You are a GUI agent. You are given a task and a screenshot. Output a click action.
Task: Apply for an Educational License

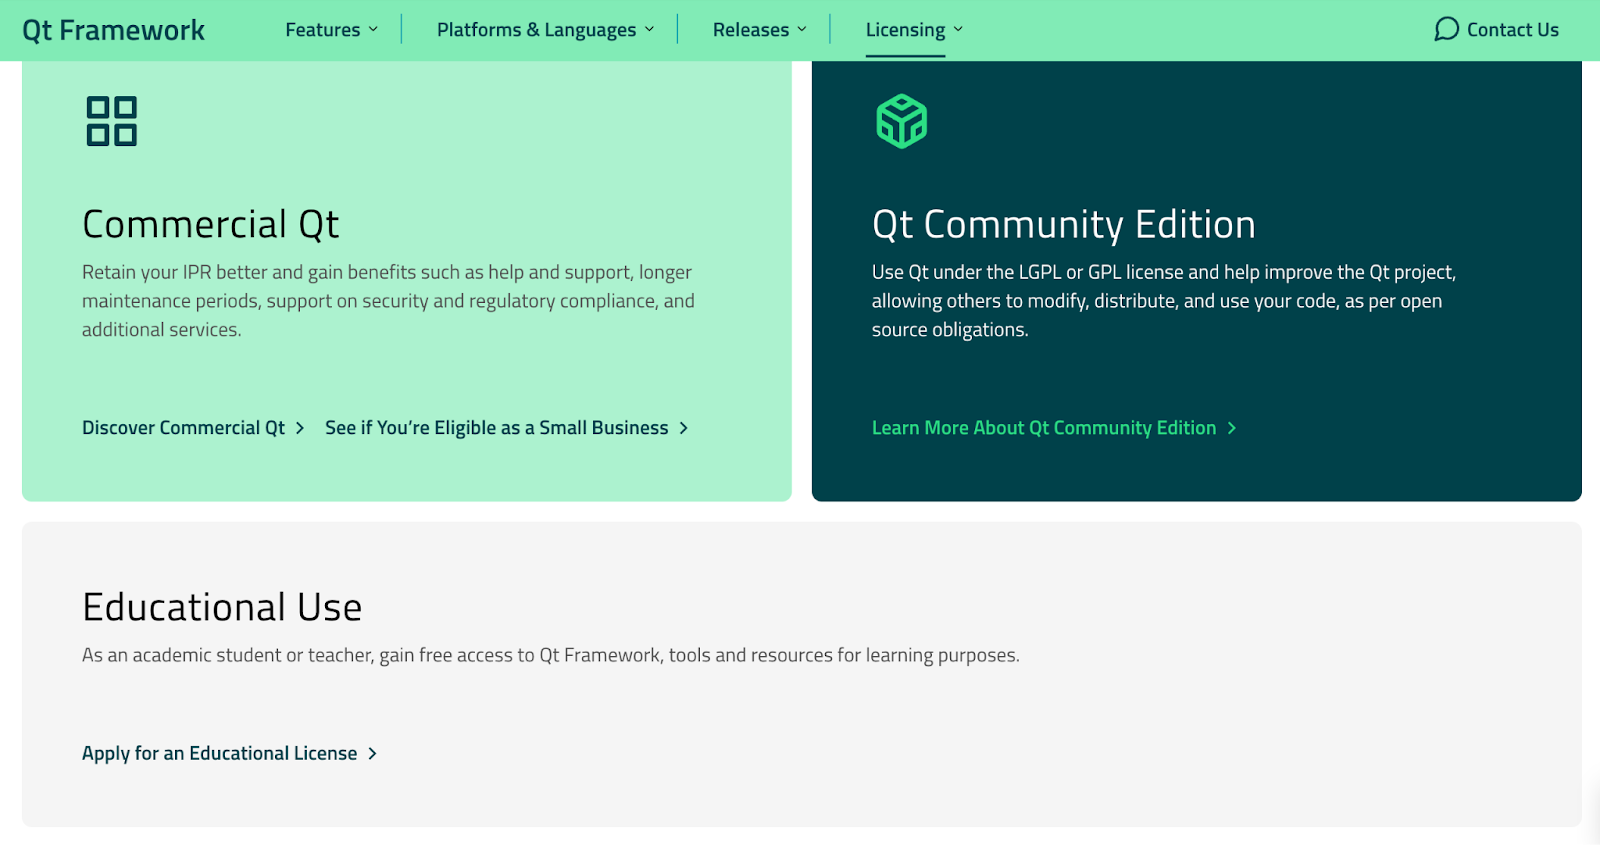219,754
